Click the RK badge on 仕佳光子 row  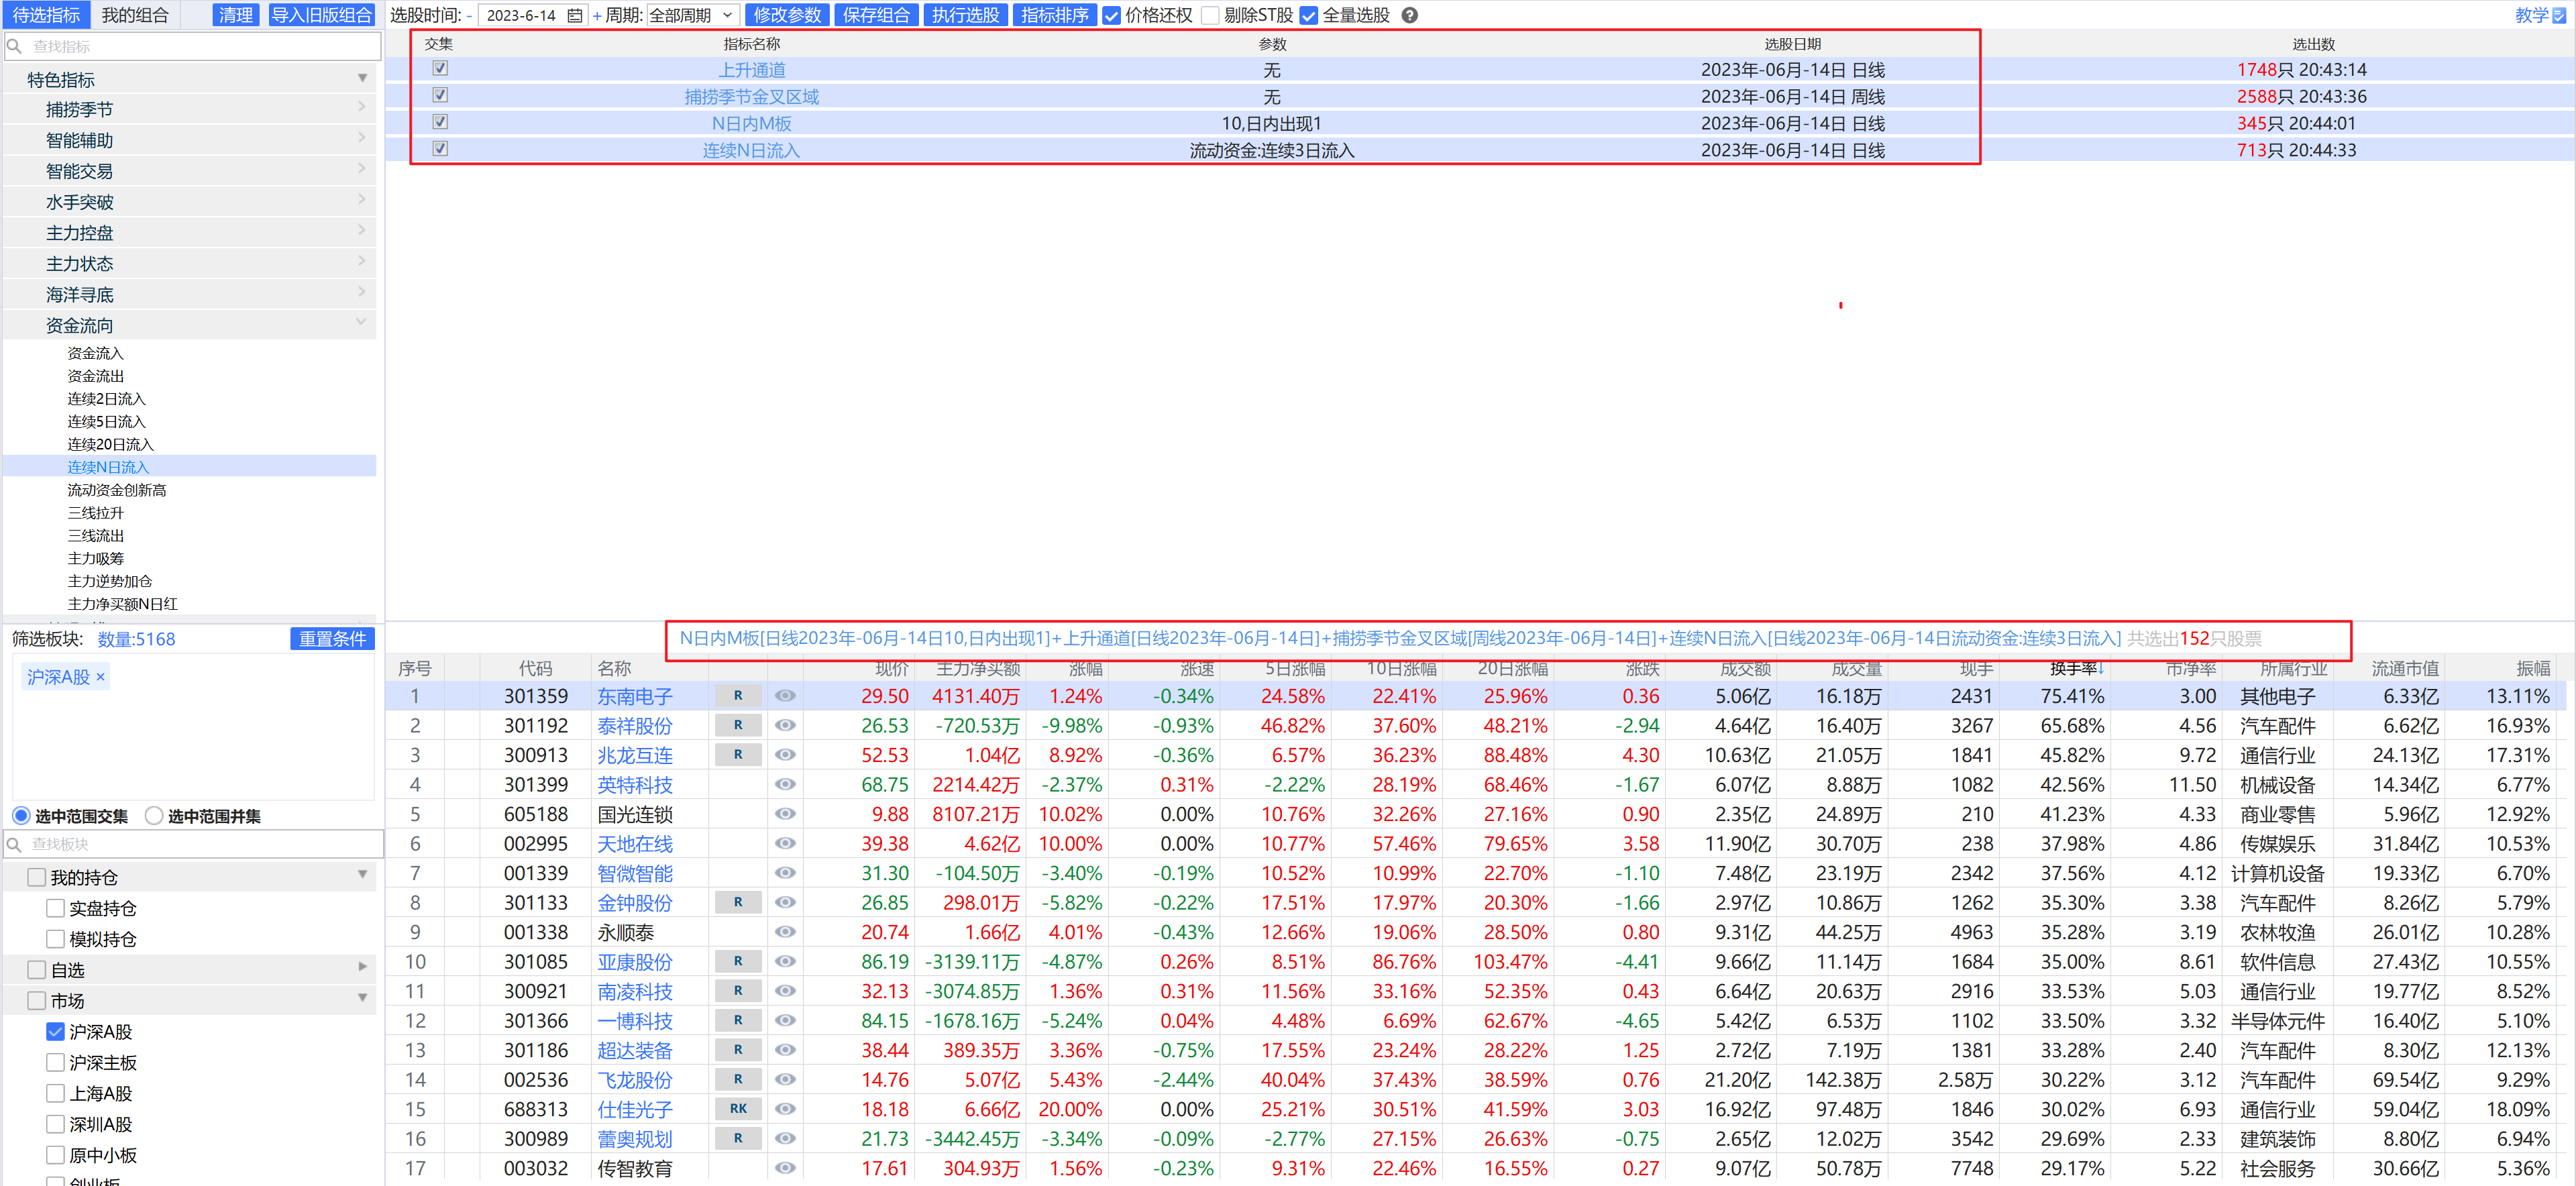coord(738,1109)
